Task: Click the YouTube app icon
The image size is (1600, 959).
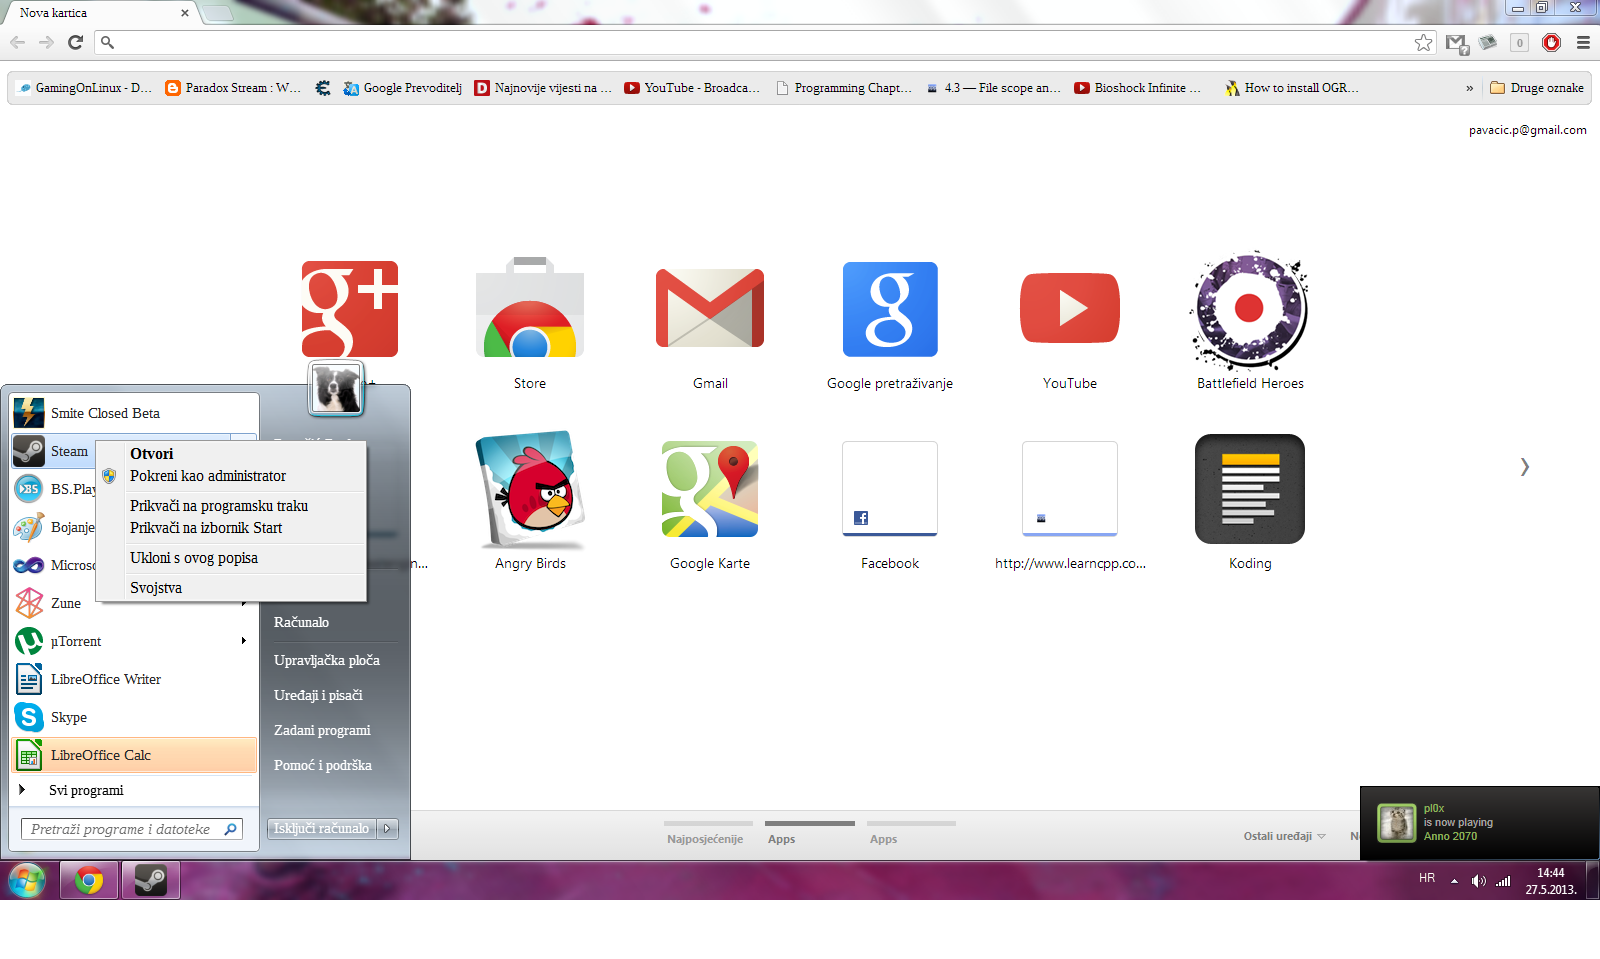Action: click(x=1069, y=309)
